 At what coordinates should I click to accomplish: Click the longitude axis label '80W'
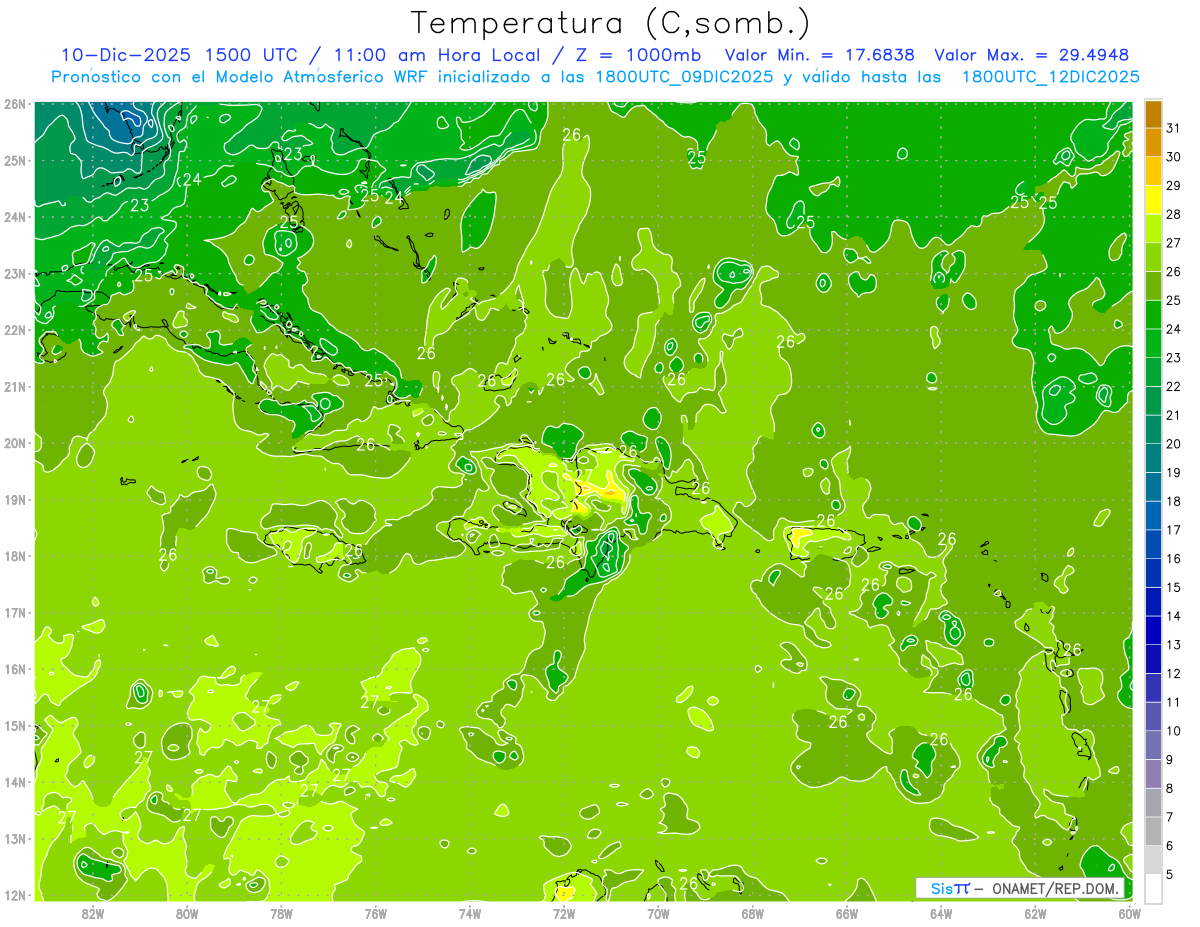click(x=187, y=913)
